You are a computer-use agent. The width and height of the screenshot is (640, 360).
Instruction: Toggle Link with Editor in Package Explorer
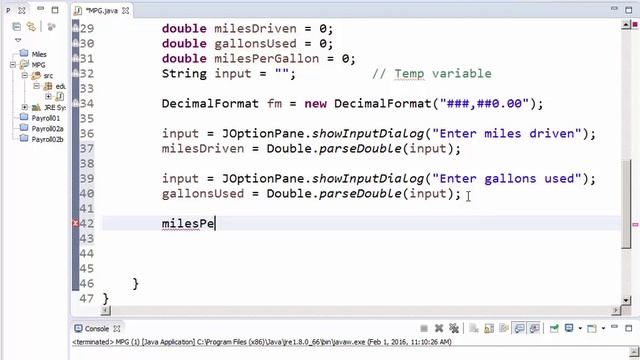(31, 27)
